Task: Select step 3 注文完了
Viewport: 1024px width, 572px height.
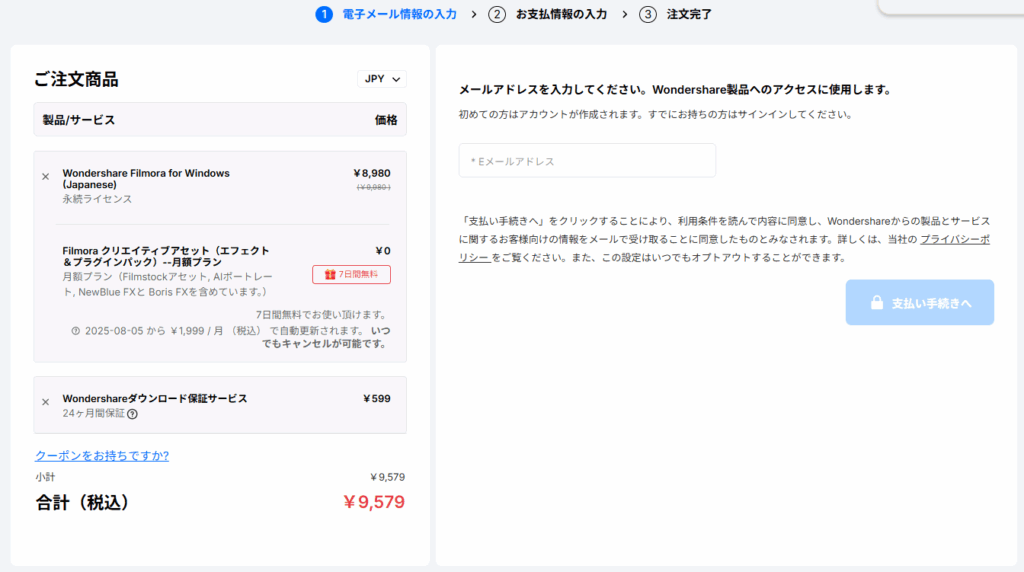Action: click(675, 14)
